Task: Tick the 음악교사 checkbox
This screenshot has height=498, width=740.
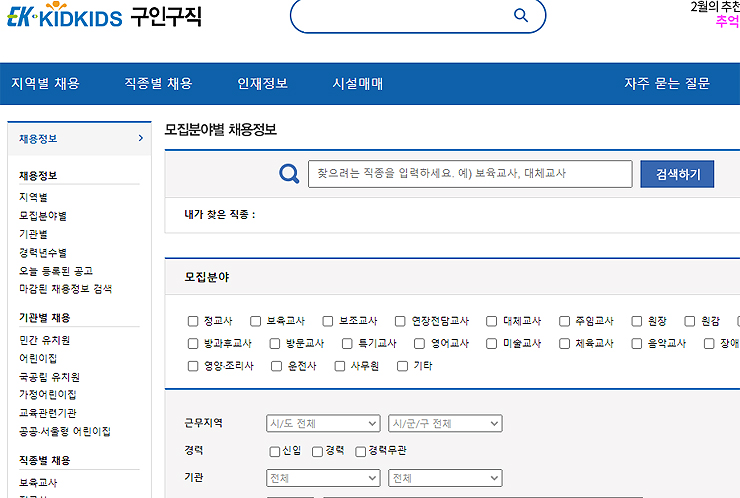Action: [x=637, y=344]
